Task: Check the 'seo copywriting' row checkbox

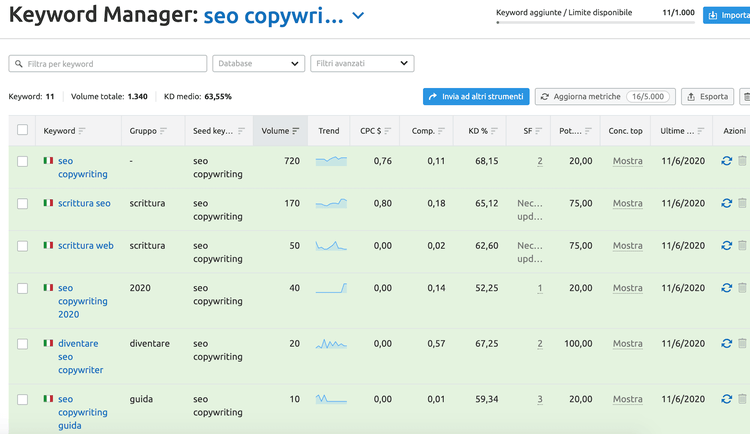Action: [x=22, y=161]
